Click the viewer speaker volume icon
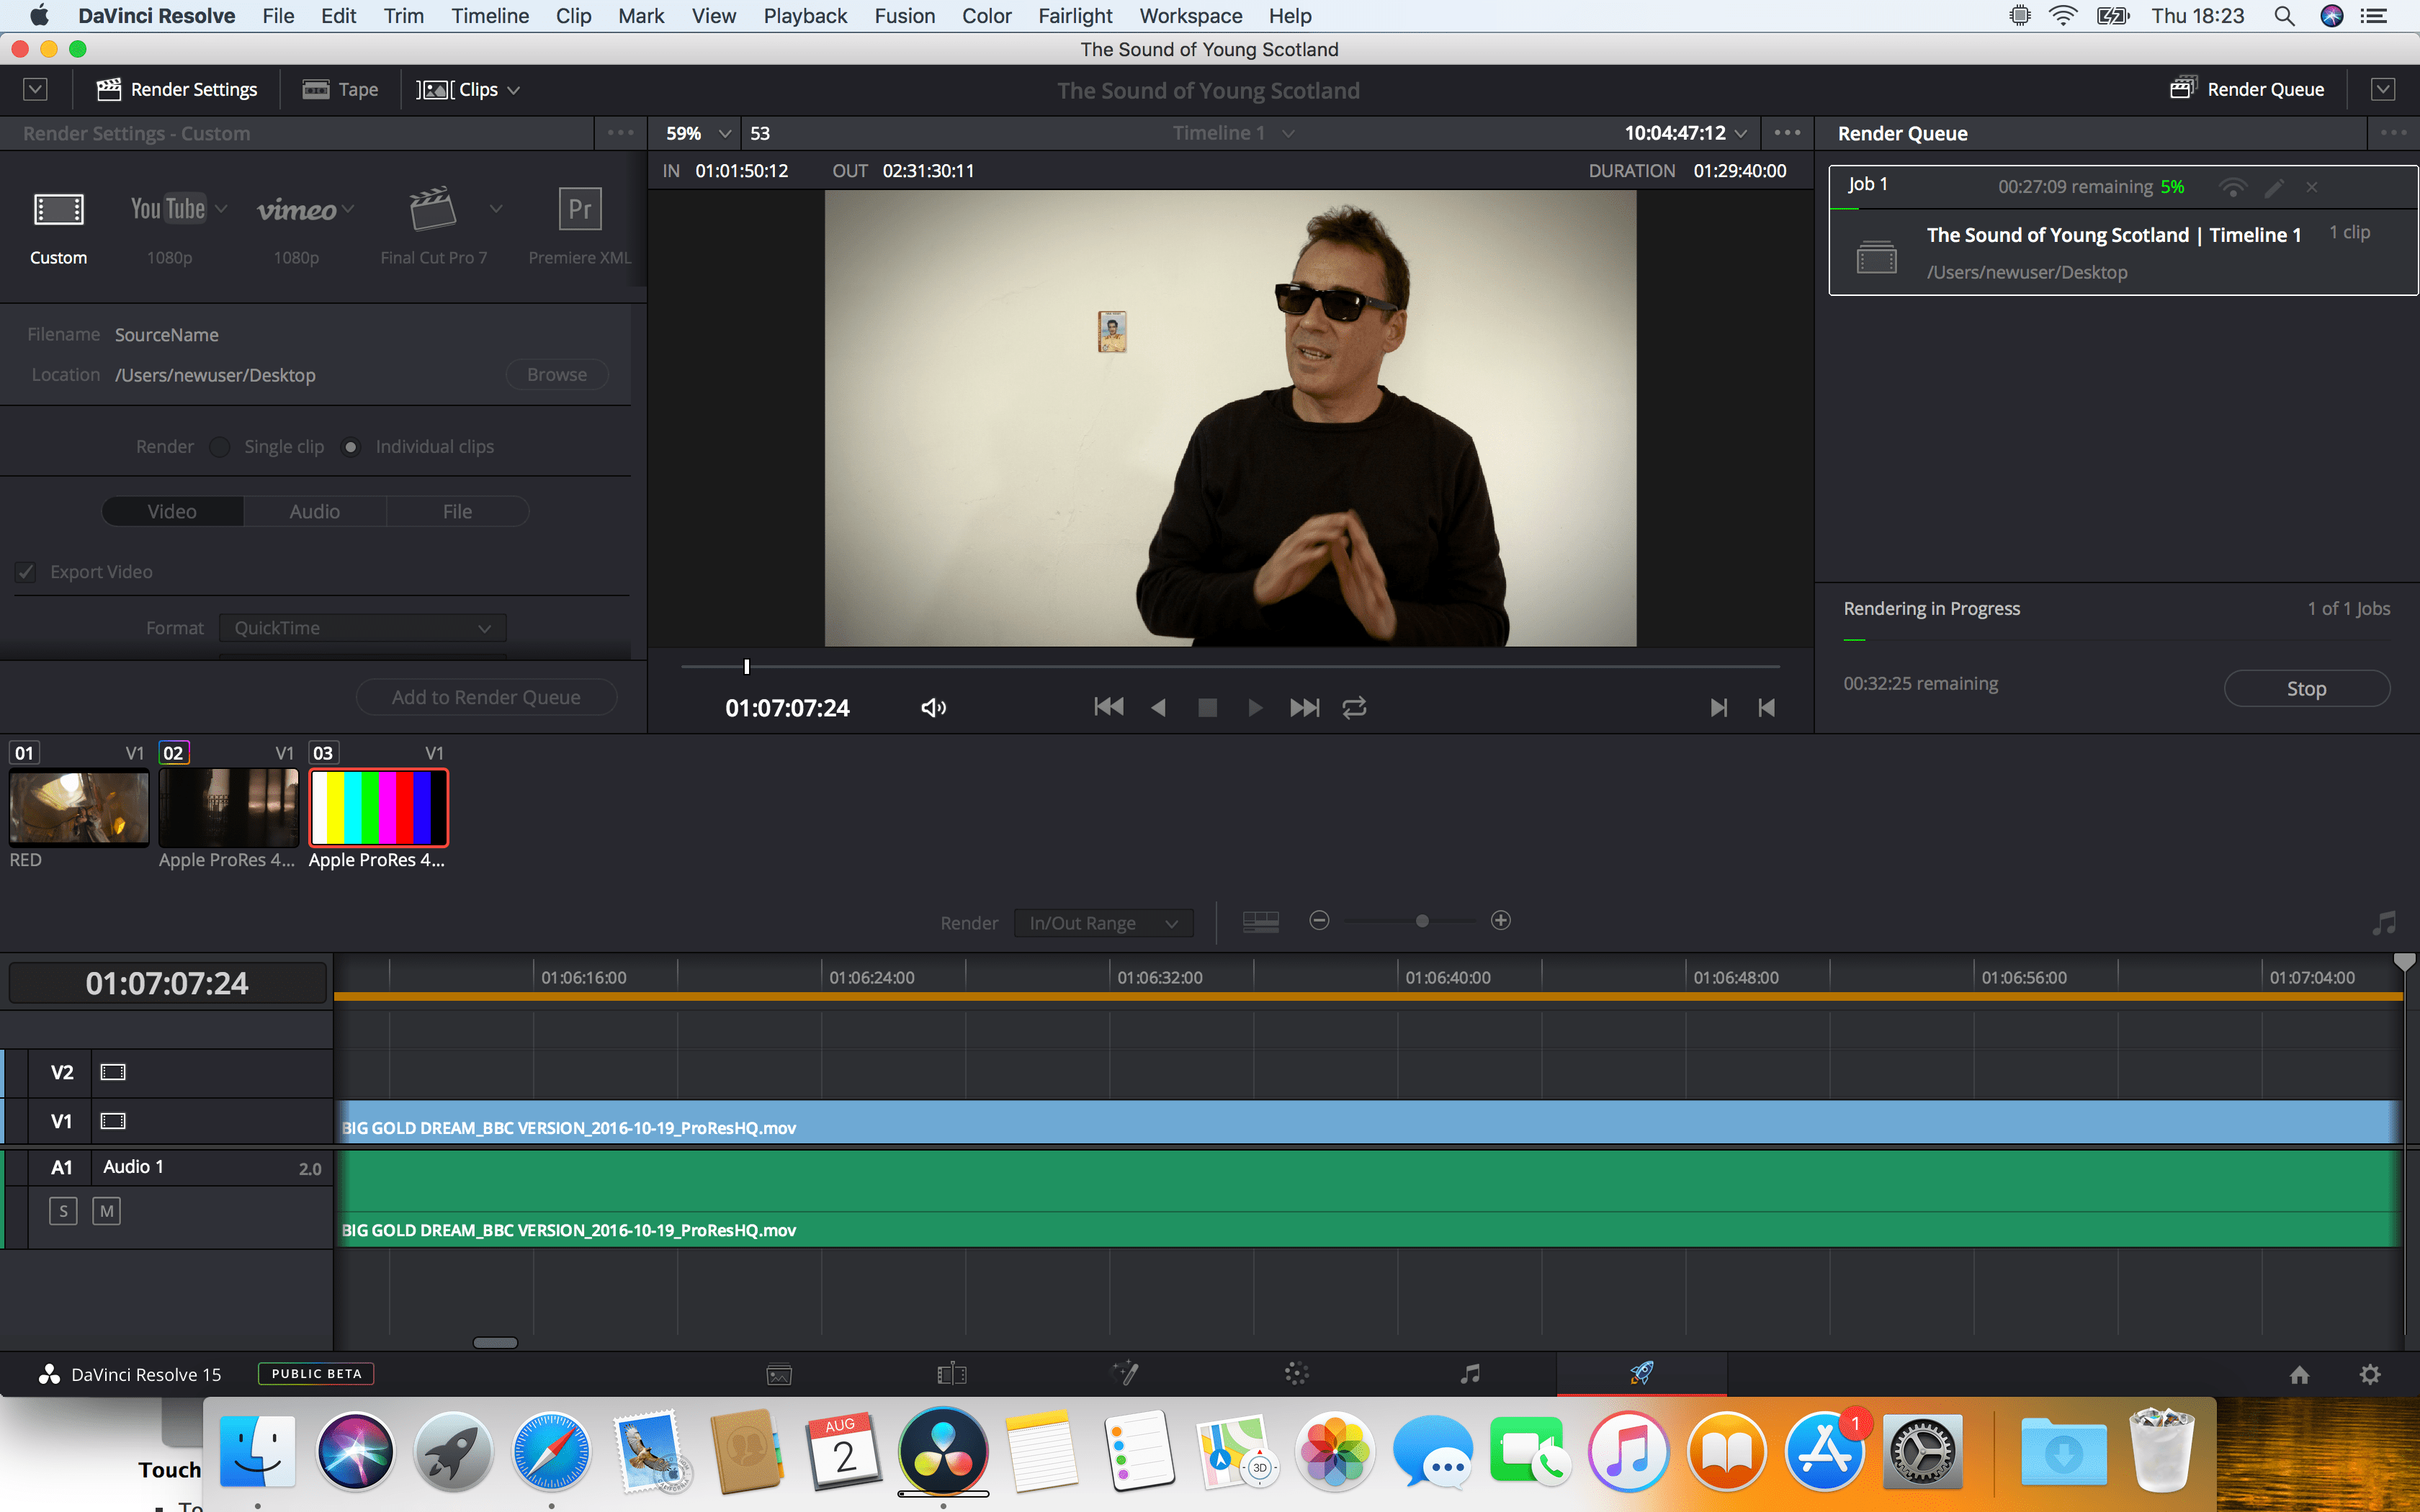This screenshot has width=2420, height=1512. tap(933, 708)
